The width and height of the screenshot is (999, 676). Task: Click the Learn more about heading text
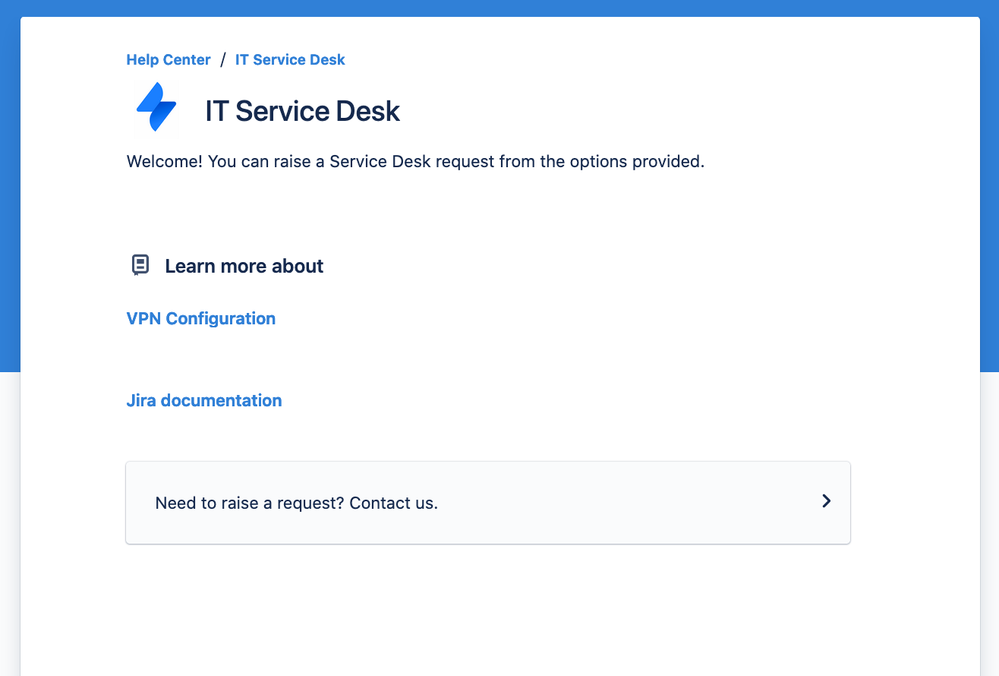(x=244, y=266)
